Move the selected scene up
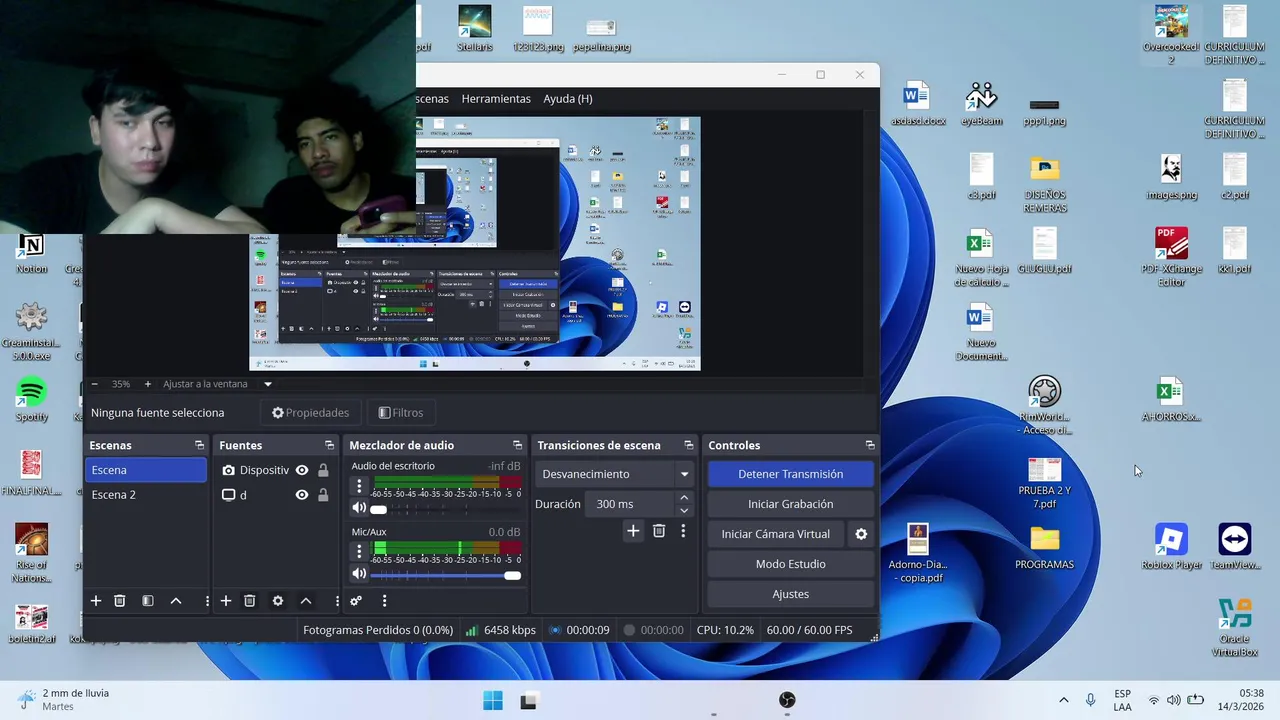The image size is (1280, 720). pyautogui.click(x=176, y=601)
